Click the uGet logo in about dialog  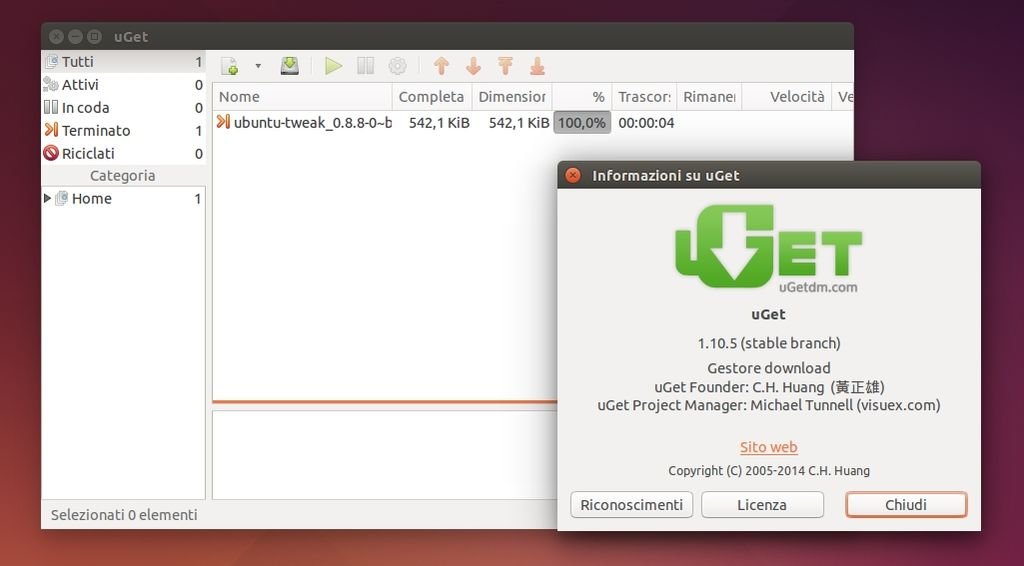[768, 249]
